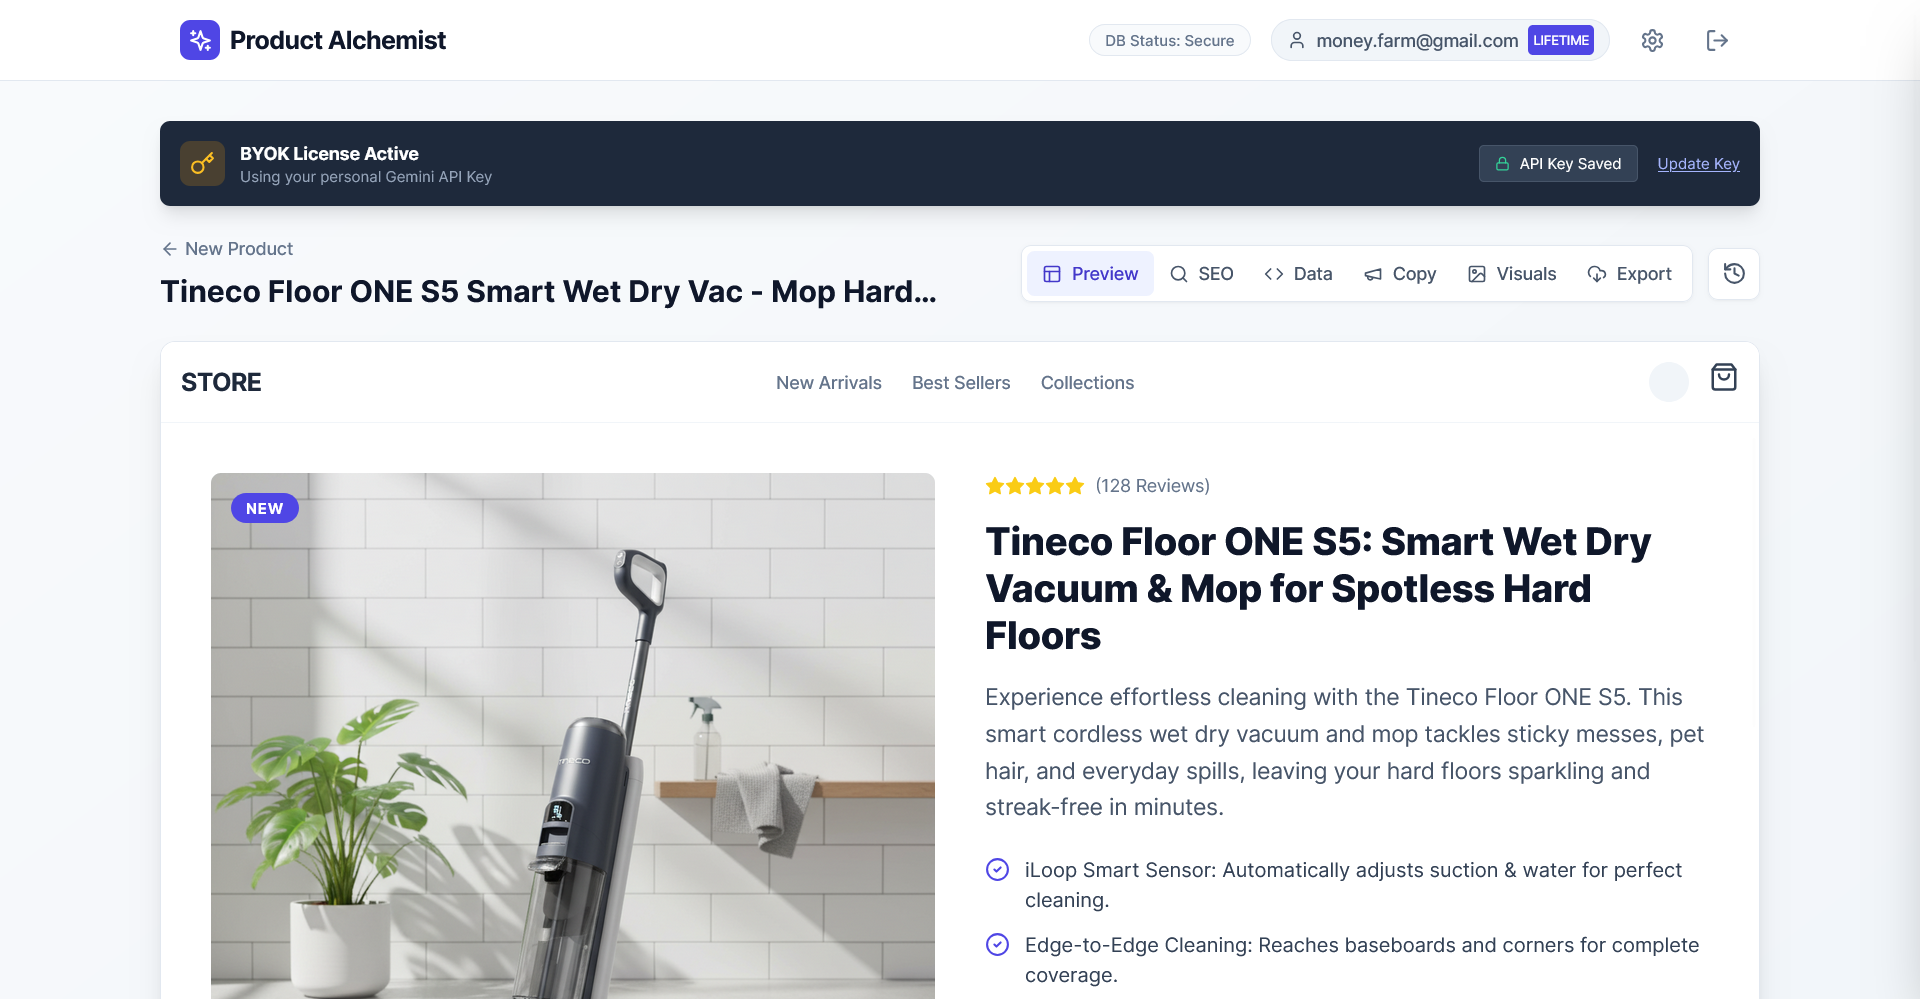Select the Data tab
The width and height of the screenshot is (1920, 1000).
pyautogui.click(x=1298, y=274)
